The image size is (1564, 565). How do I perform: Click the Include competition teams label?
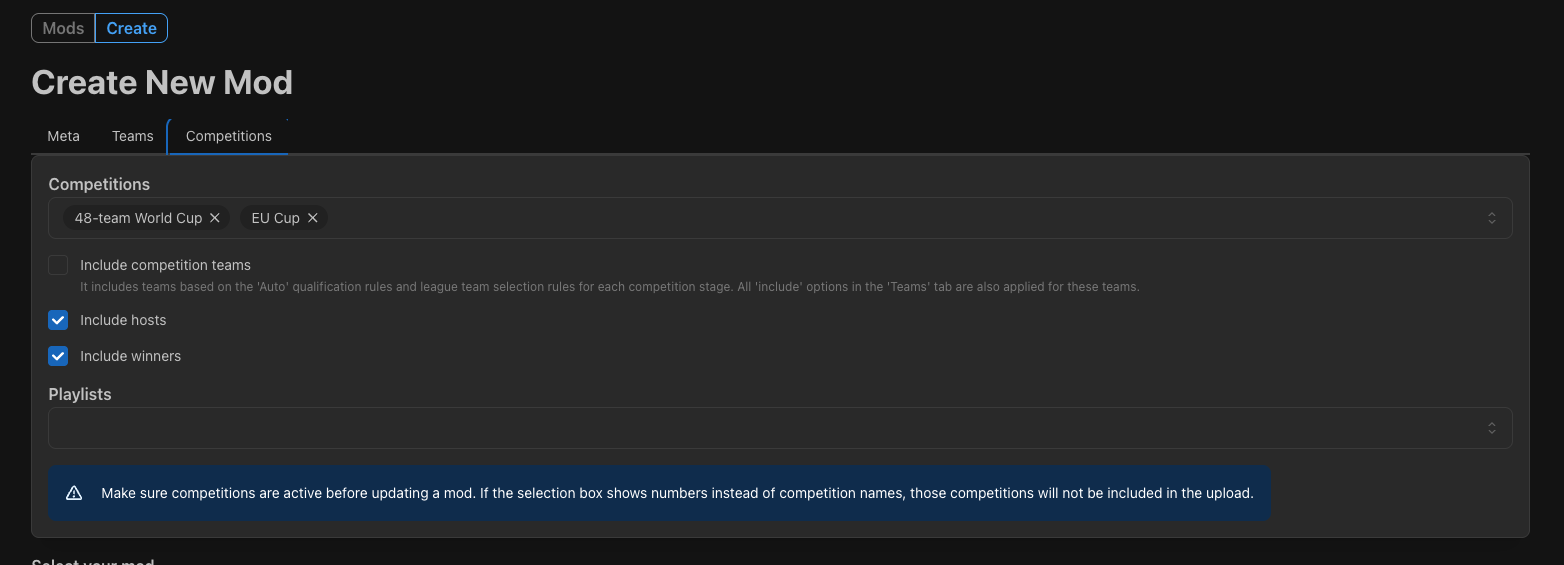pos(165,265)
